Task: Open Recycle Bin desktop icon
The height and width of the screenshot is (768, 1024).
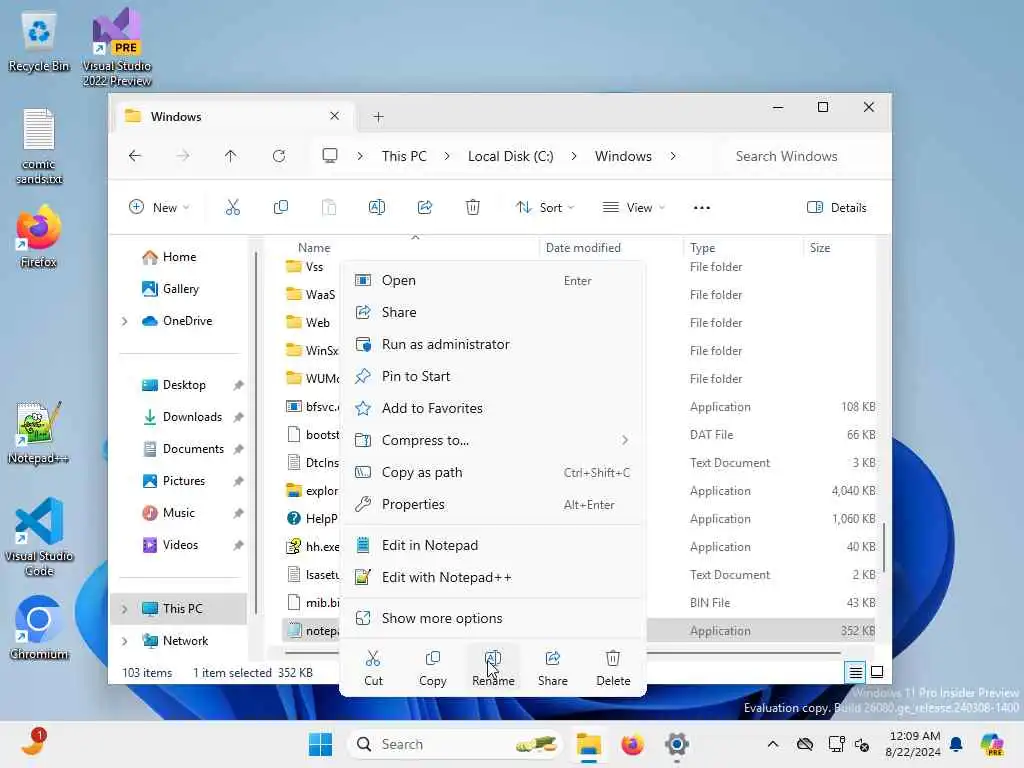Action: click(x=39, y=43)
